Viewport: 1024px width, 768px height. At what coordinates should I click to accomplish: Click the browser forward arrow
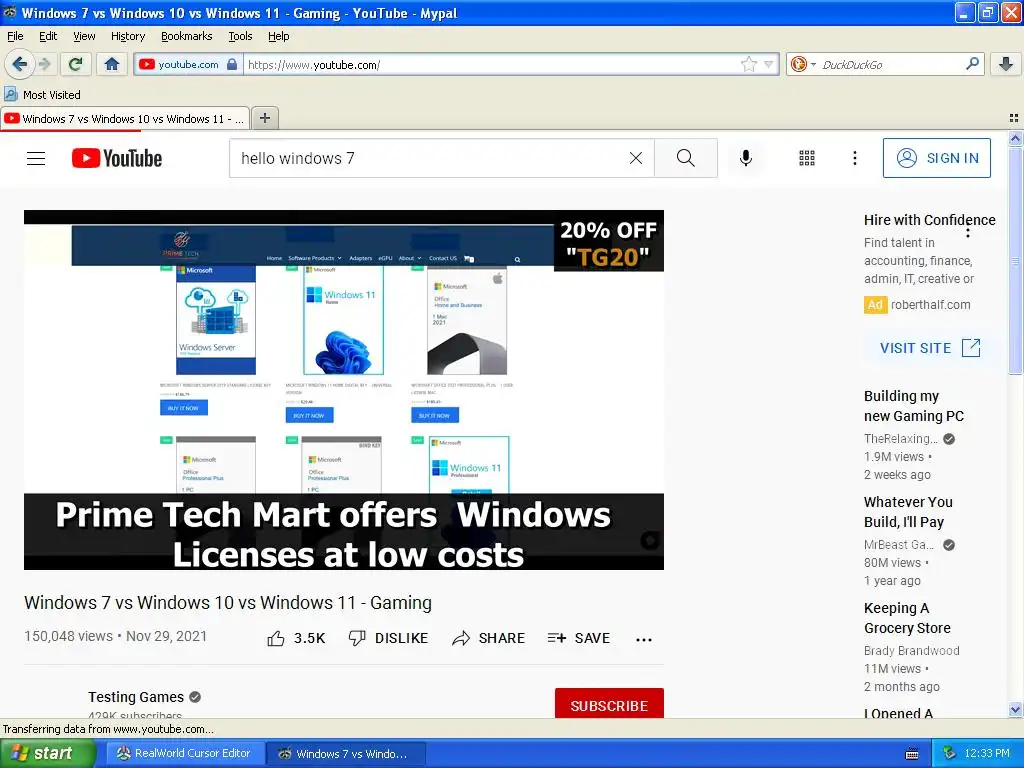coord(44,64)
